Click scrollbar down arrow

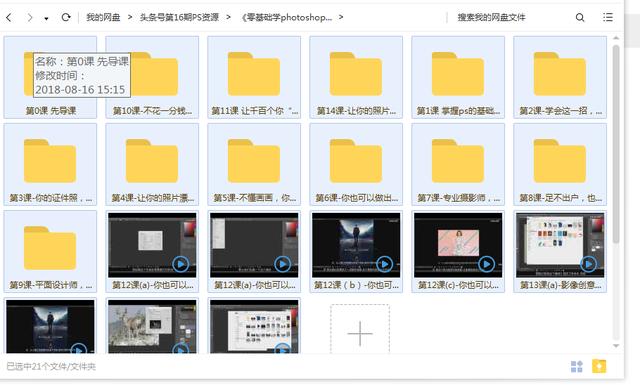616,346
